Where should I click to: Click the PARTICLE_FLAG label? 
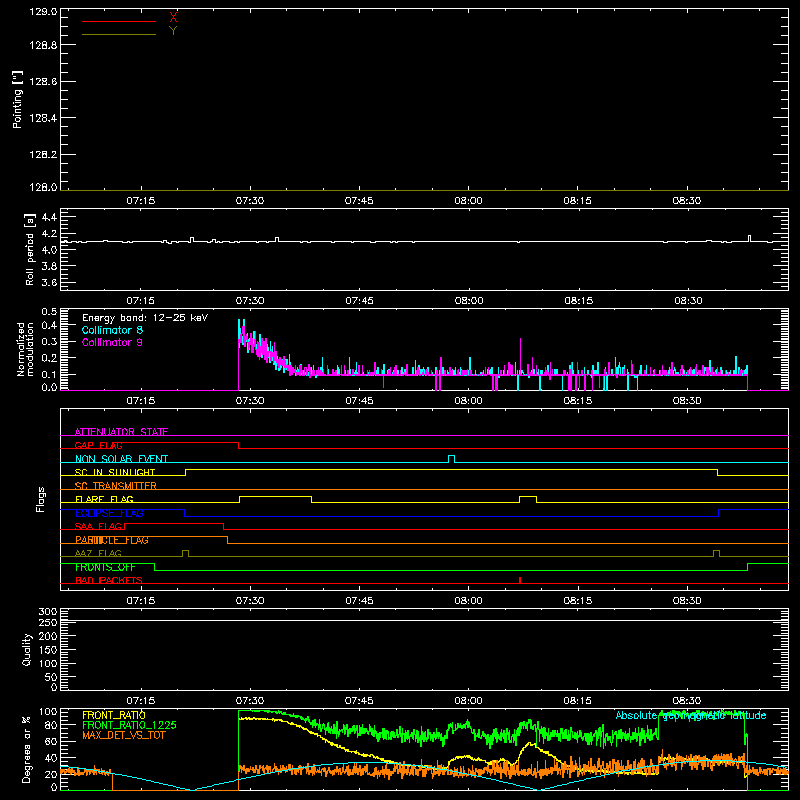tap(112, 540)
